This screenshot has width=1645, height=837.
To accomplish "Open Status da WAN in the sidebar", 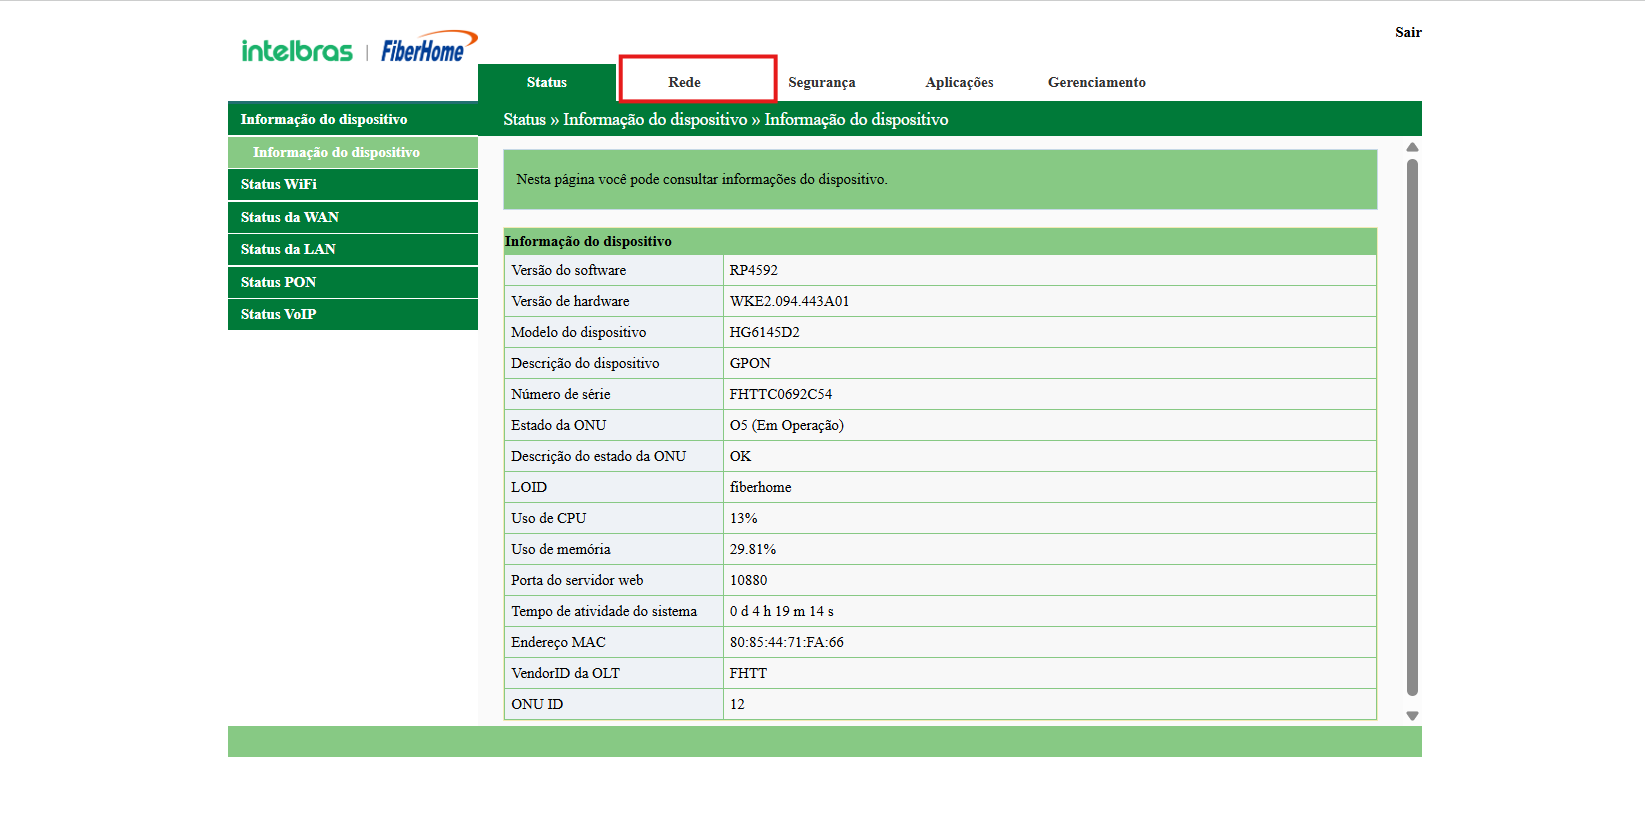I will [x=290, y=217].
